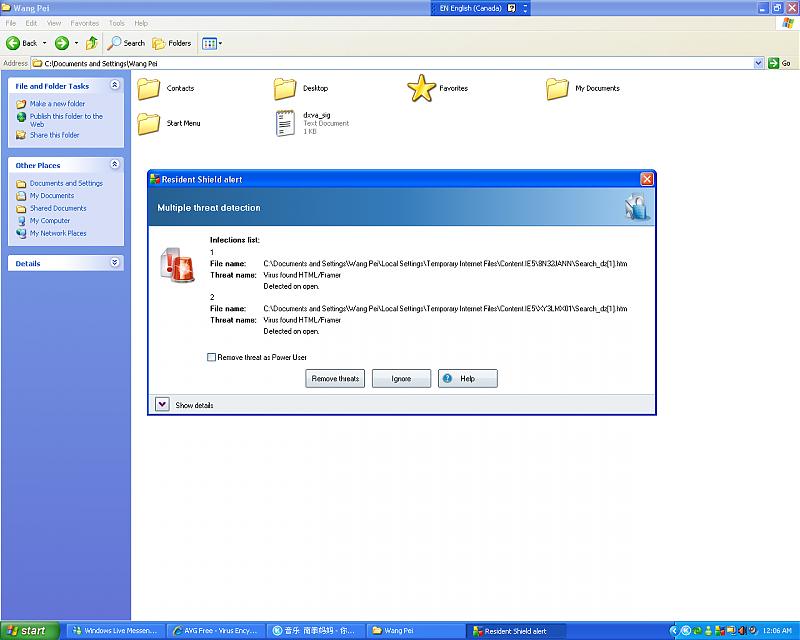Open the View menu

point(54,23)
